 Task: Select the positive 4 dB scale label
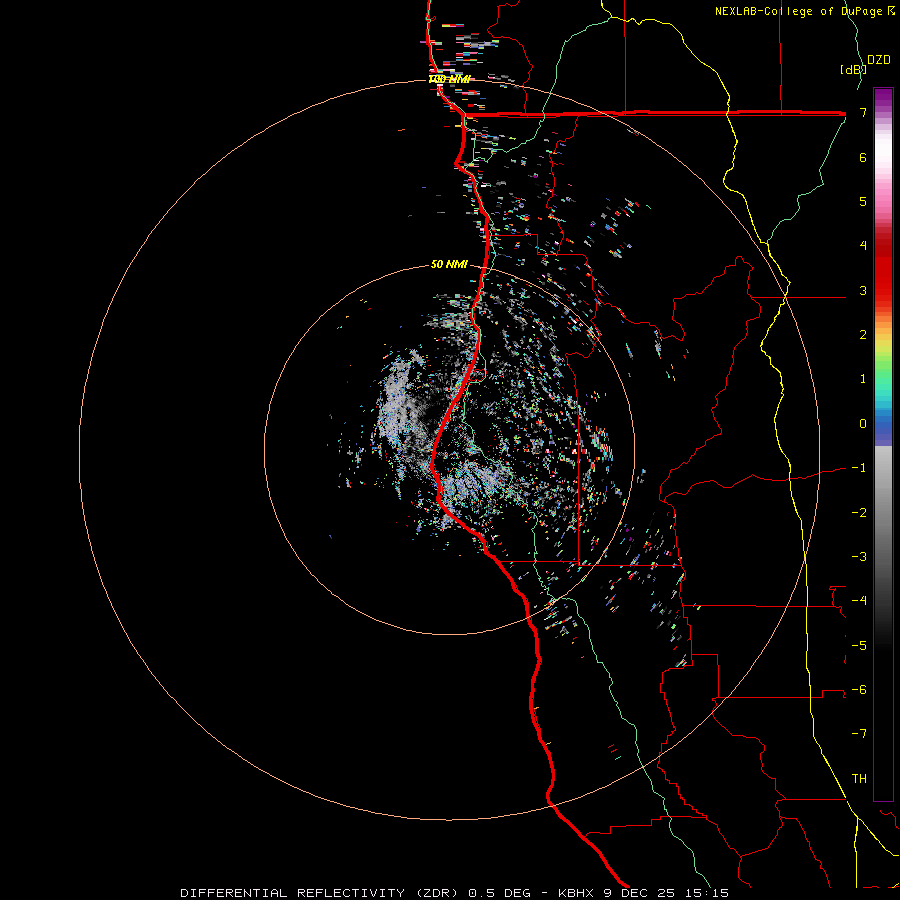point(863,246)
